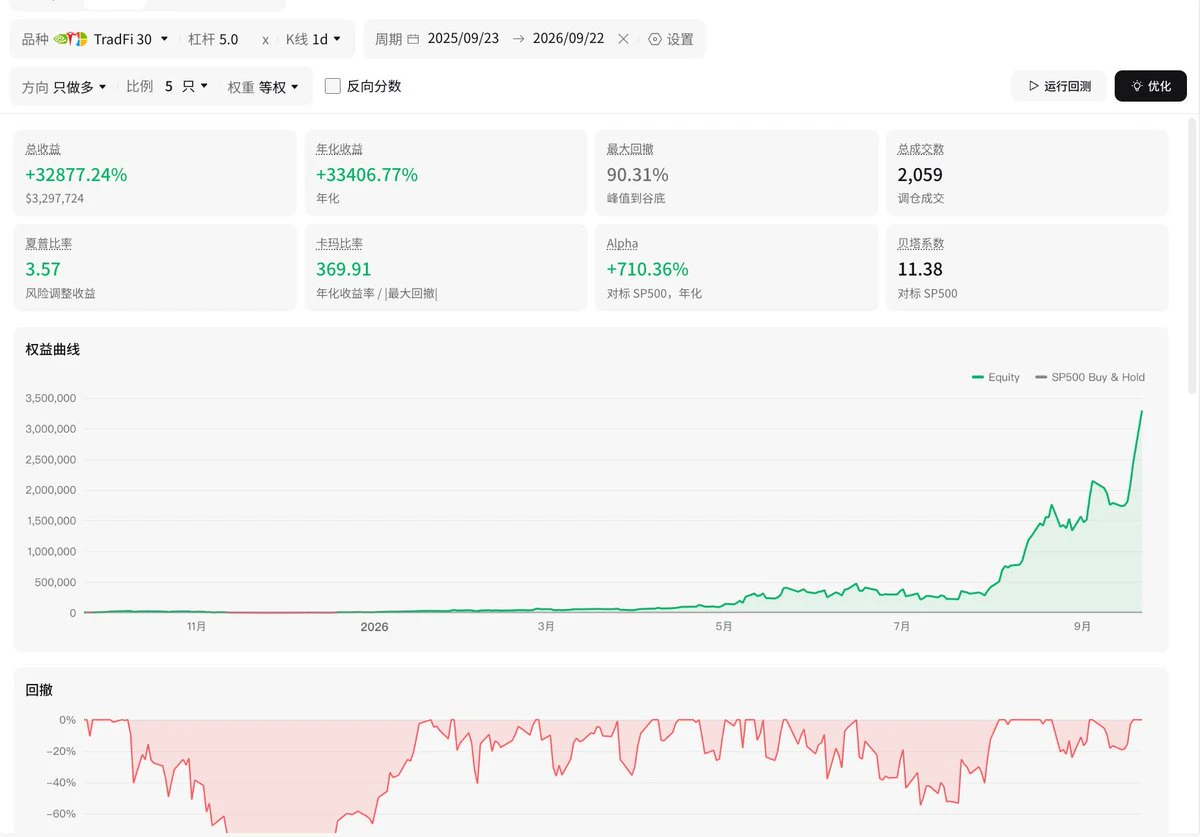Click the beta value 11.38
Screen dimensions: 1200x837
point(920,269)
